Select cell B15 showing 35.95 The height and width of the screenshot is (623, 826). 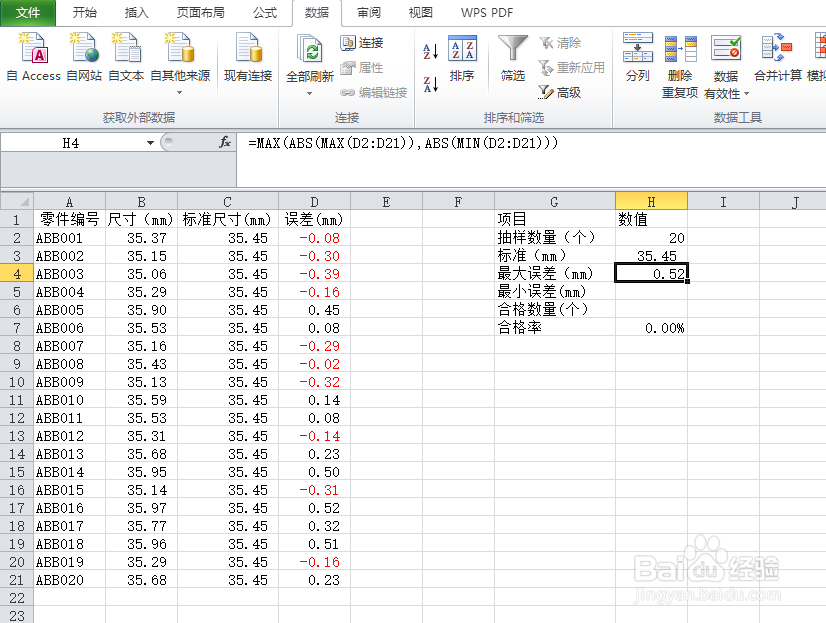tap(141, 472)
